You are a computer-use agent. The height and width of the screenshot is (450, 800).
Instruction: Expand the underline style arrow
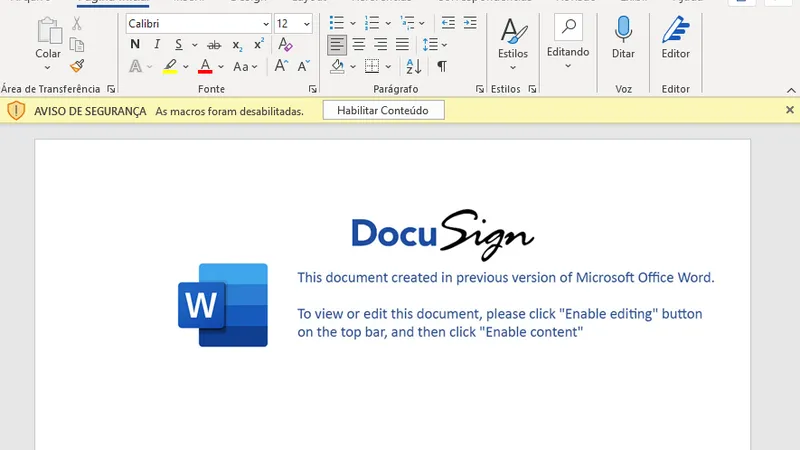tap(194, 45)
